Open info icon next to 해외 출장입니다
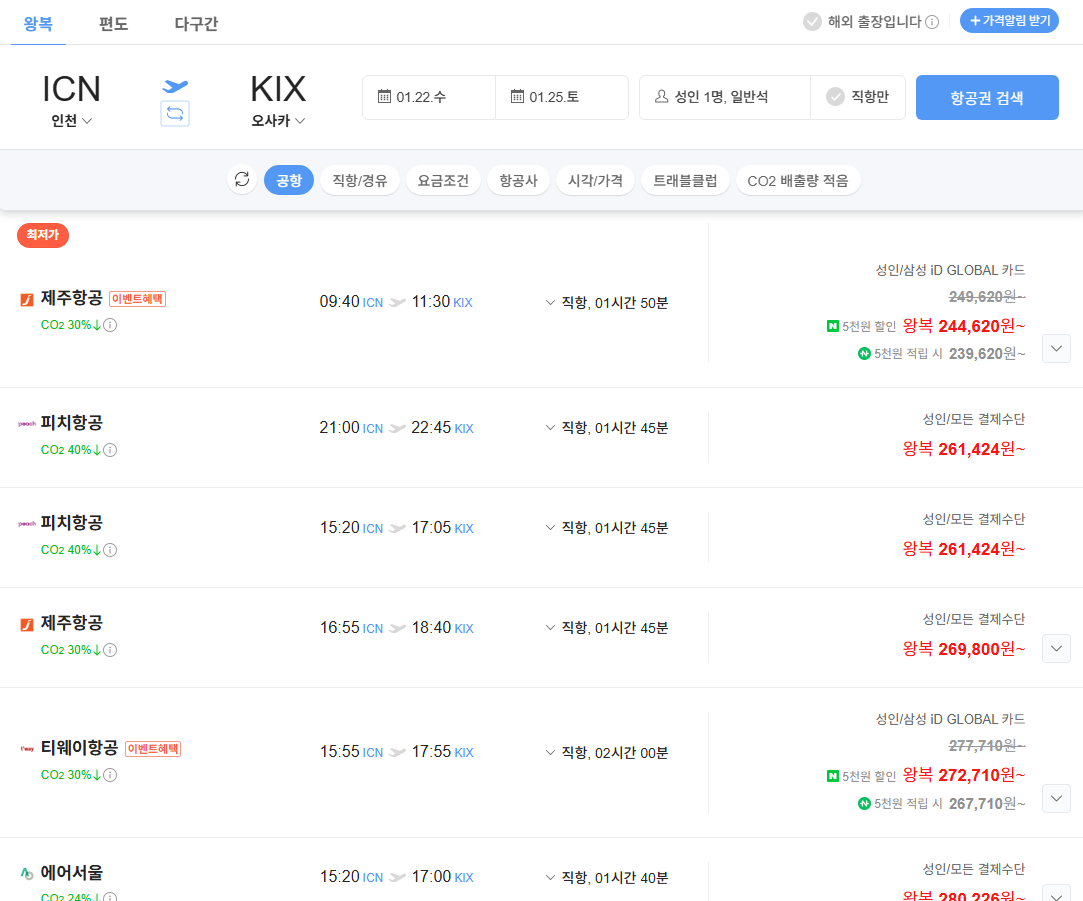Viewport: 1083px width, 901px height. pos(932,22)
